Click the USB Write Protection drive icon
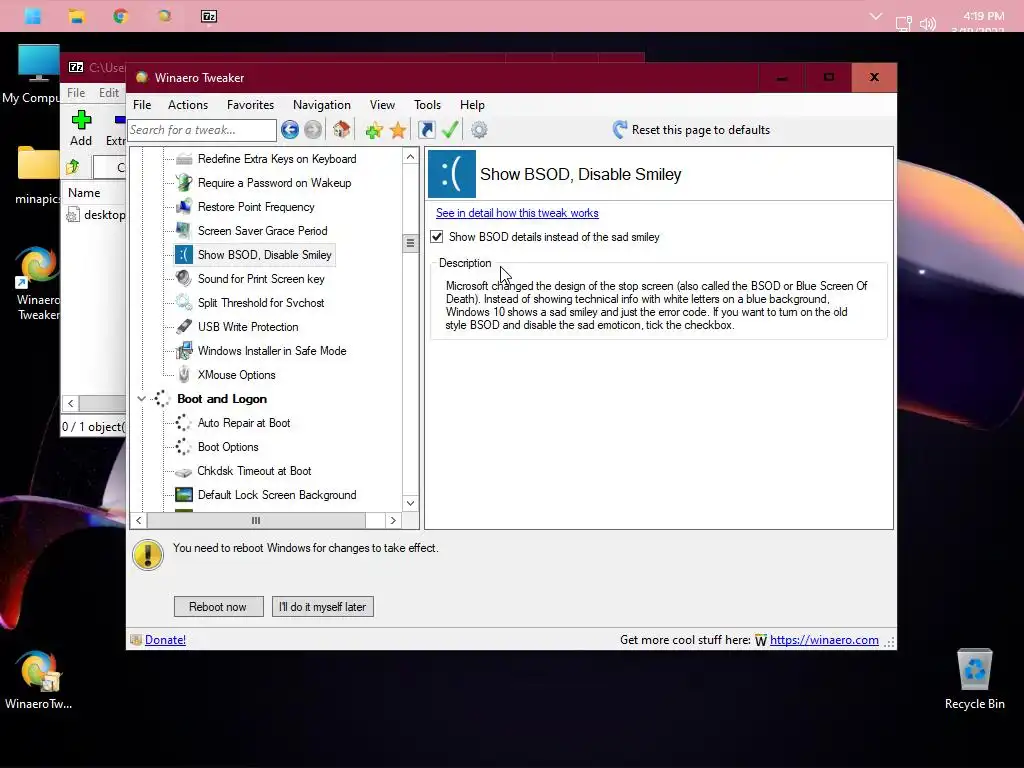1024x768 pixels. (x=184, y=327)
